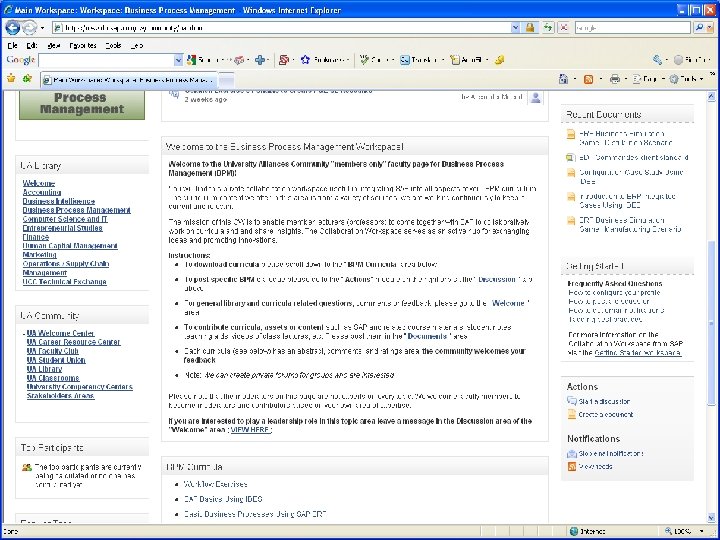This screenshot has height=540, width=720.
Task: Open the Tools menu in the menu bar
Action: pos(113,45)
